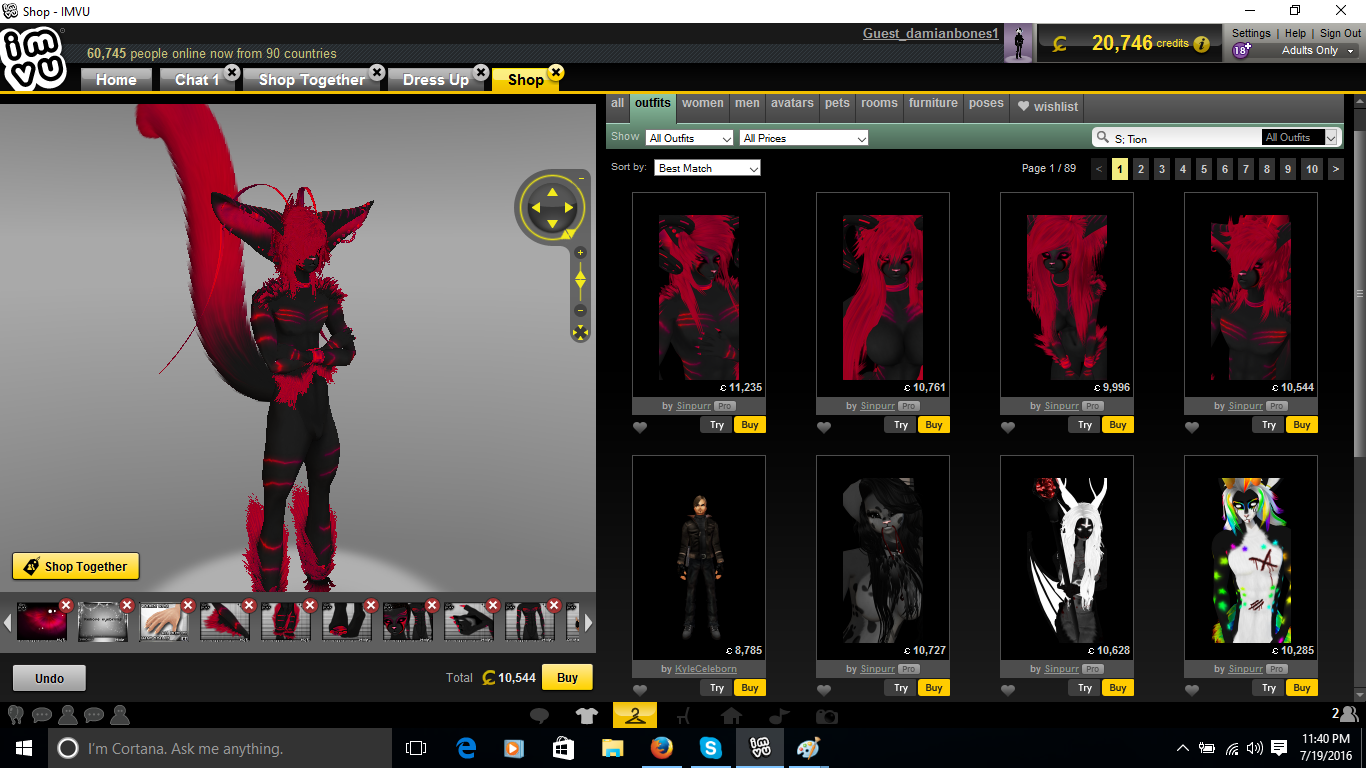The width and height of the screenshot is (1366, 768).
Task: Go to results page 5
Action: point(1204,169)
